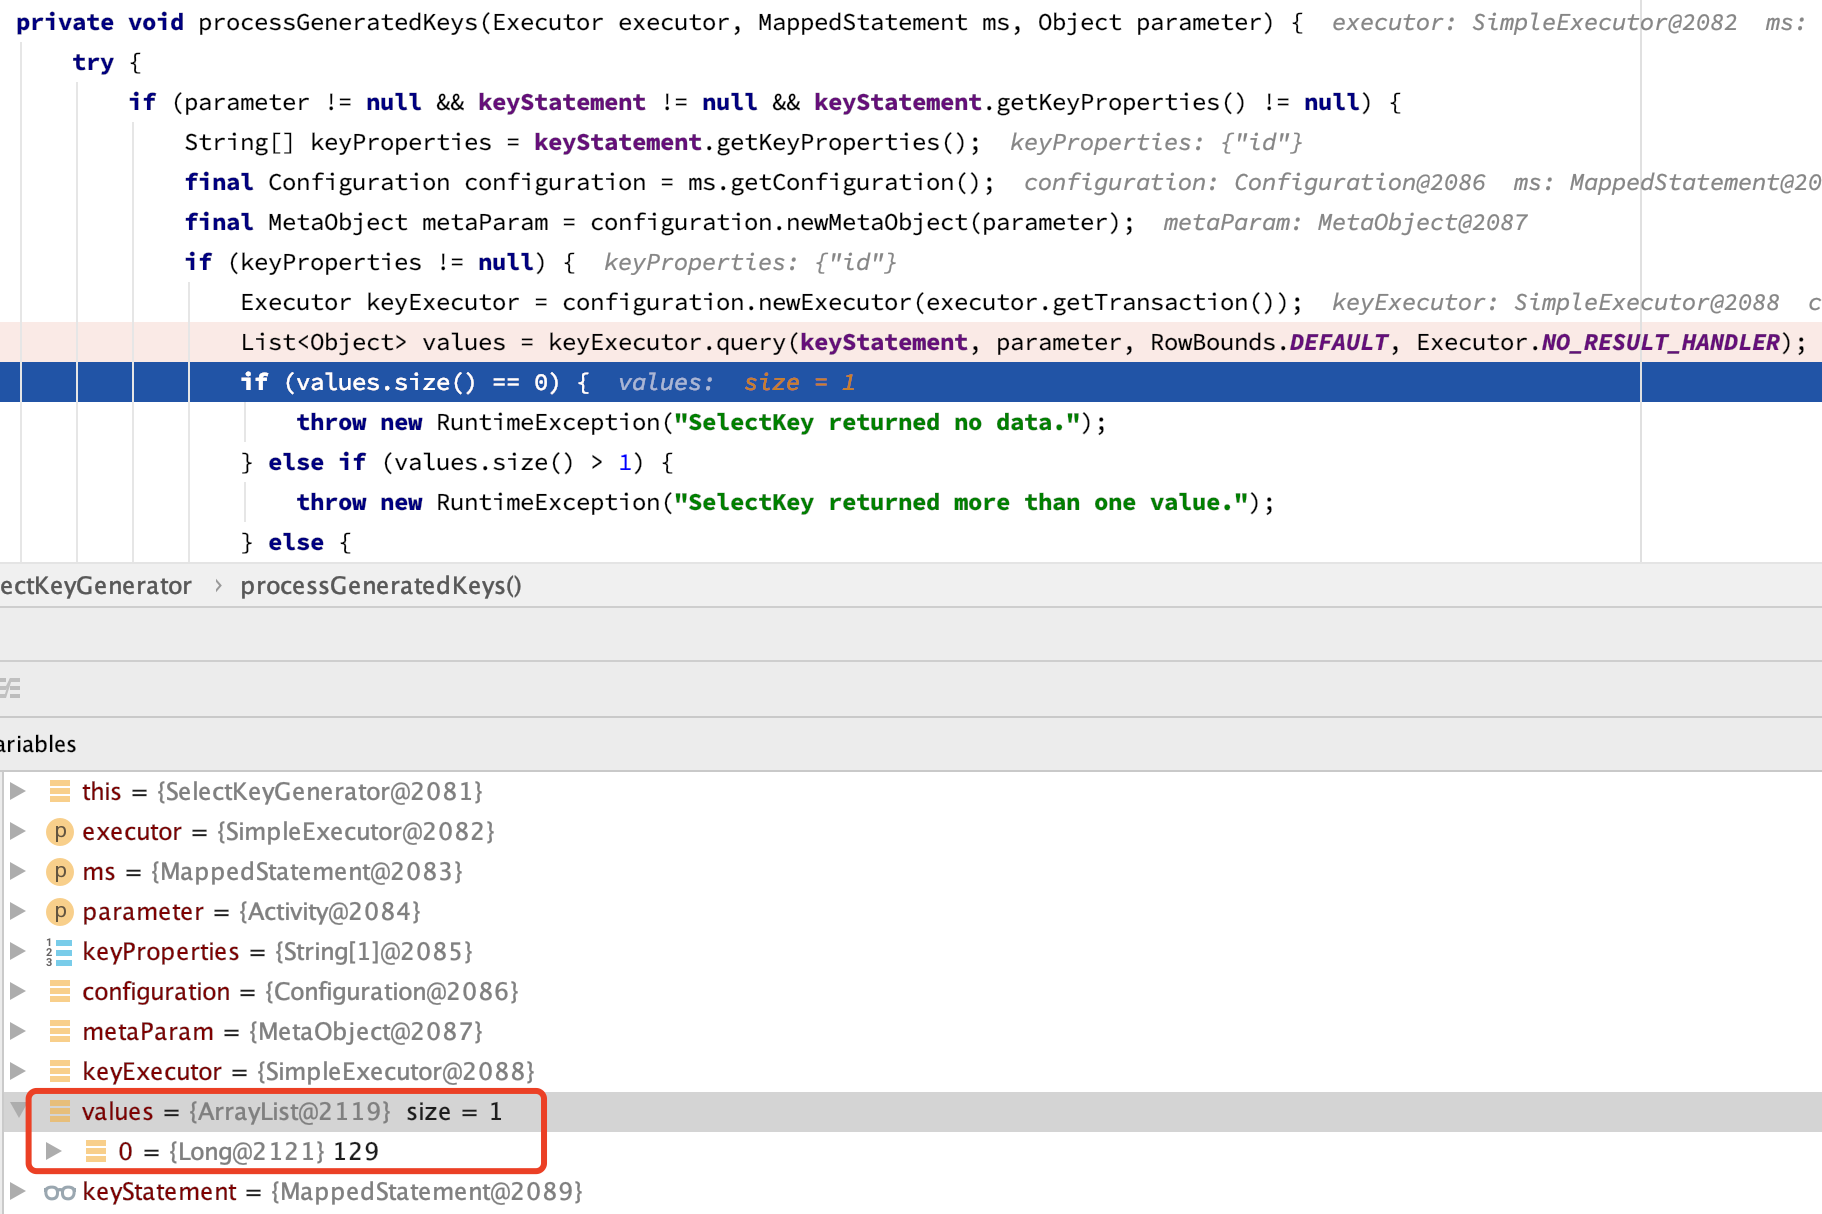Click the processGeneratedKeys method name in signature
1822x1214 pixels.
[338, 22]
